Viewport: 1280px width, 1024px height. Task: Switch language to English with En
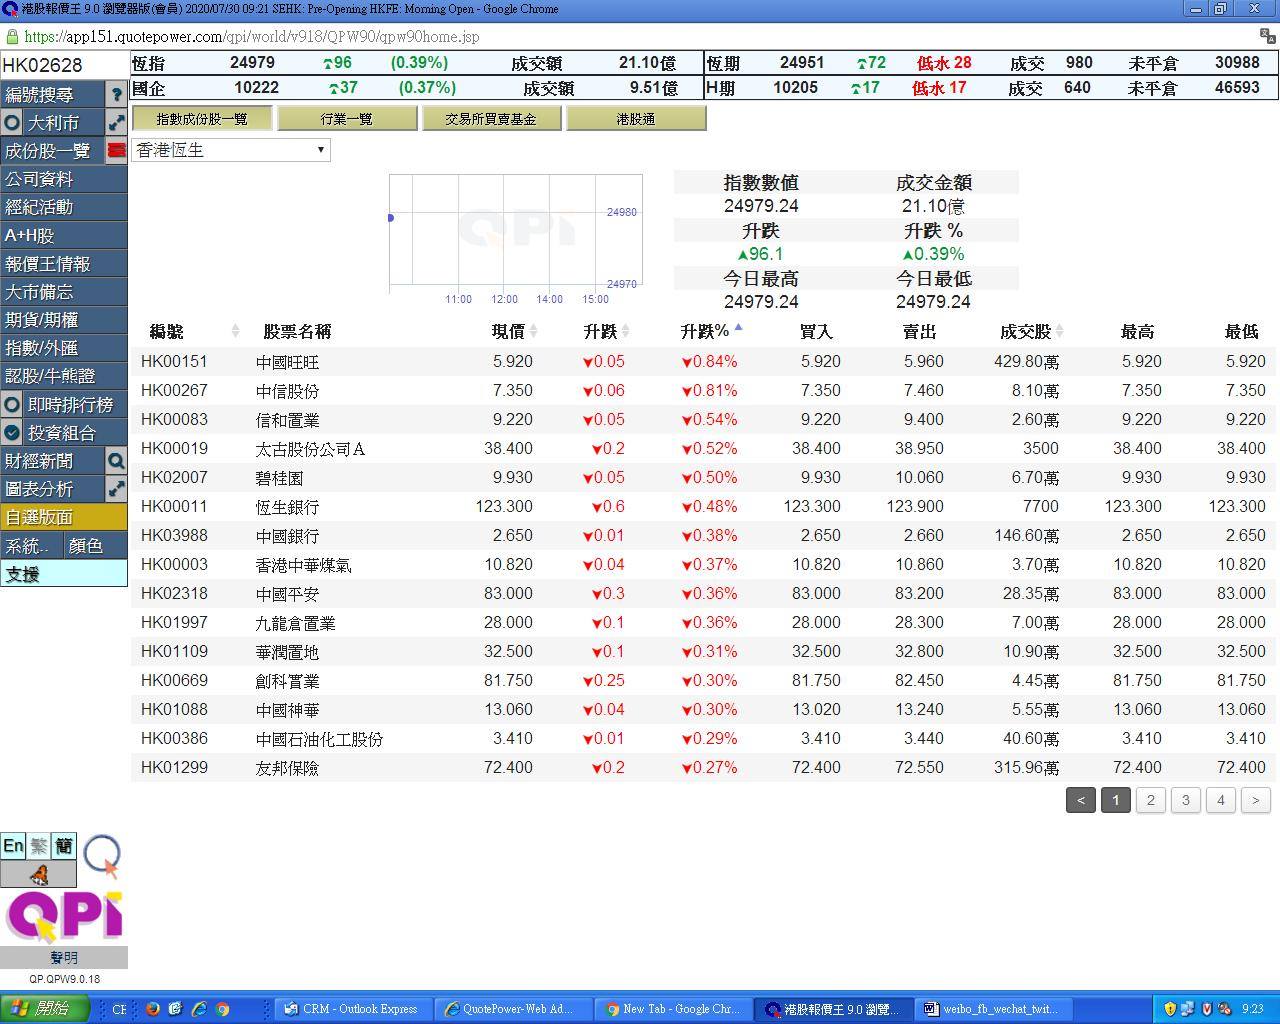(x=13, y=846)
